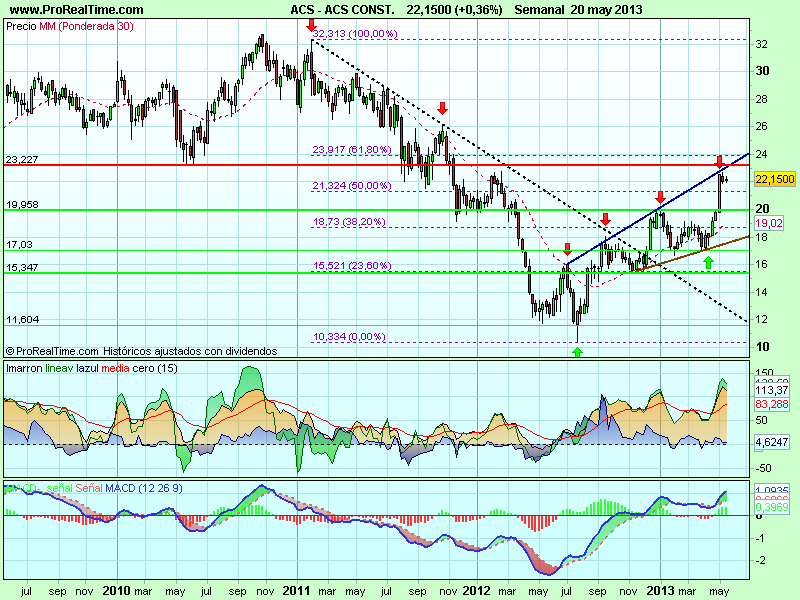The height and width of the screenshot is (600, 800).
Task: Select the '23,227' resistance level label
Action: click(22, 160)
